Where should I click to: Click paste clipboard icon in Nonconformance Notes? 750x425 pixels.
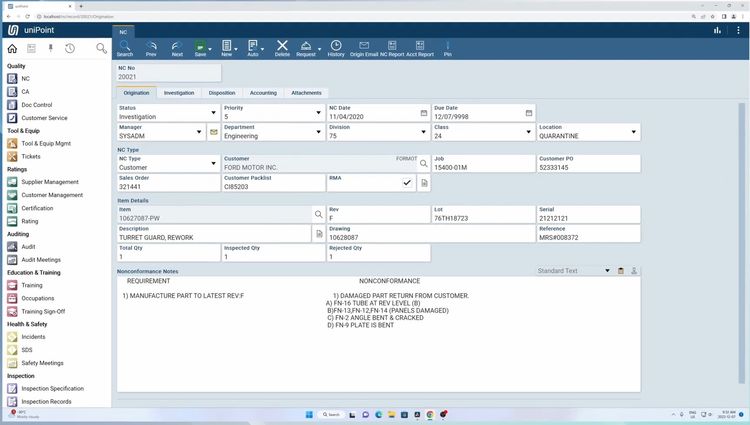point(620,271)
